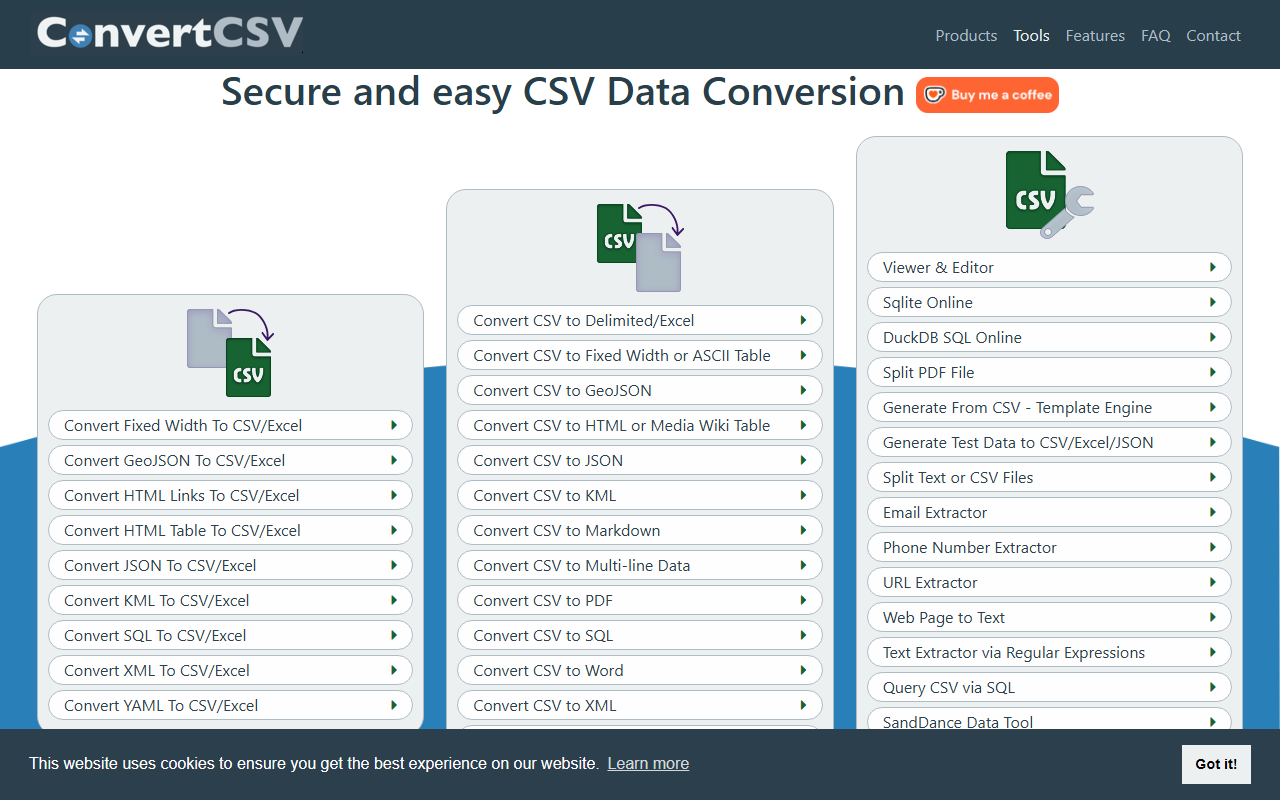Click arrow on Convert CSV to JSON
This screenshot has height=800, width=1280.
click(803, 460)
